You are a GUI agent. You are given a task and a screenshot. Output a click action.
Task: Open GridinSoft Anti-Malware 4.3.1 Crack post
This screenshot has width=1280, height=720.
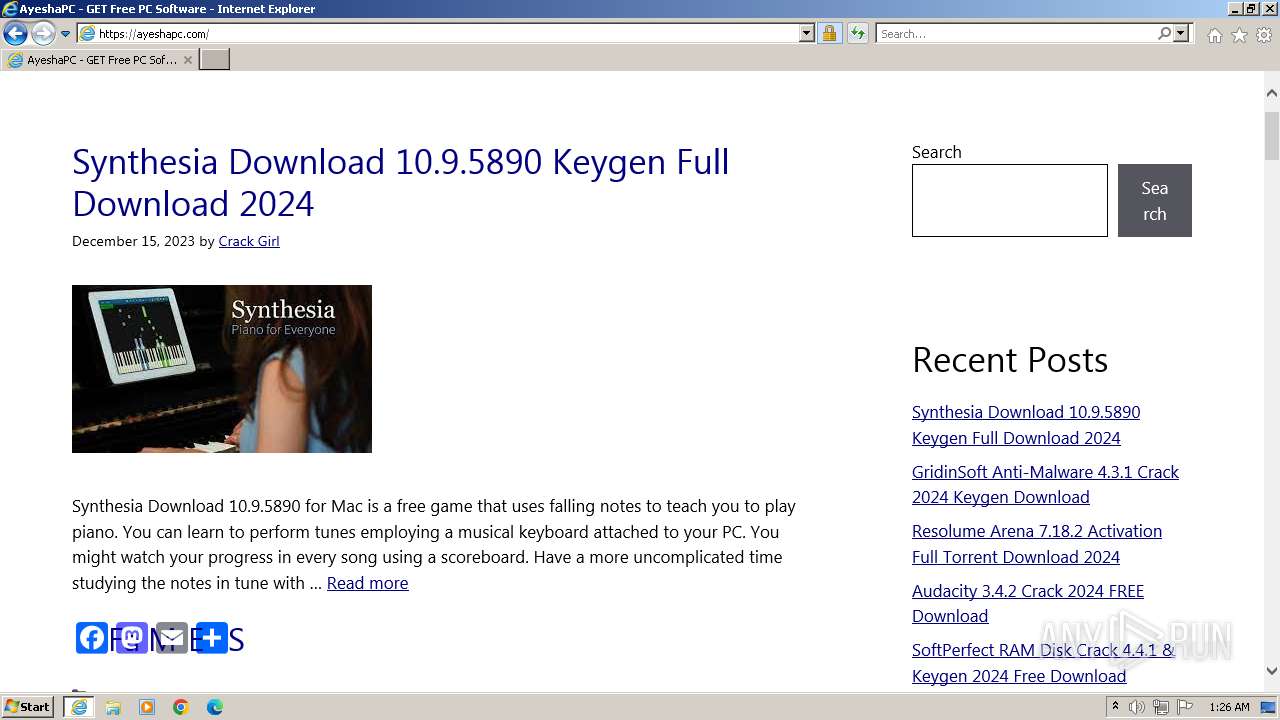pyautogui.click(x=1045, y=484)
